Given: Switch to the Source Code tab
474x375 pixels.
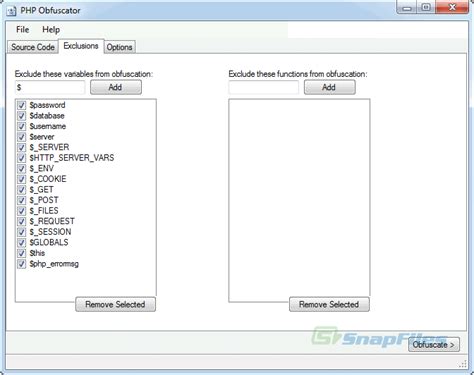Looking at the screenshot, I should pos(33,47).
